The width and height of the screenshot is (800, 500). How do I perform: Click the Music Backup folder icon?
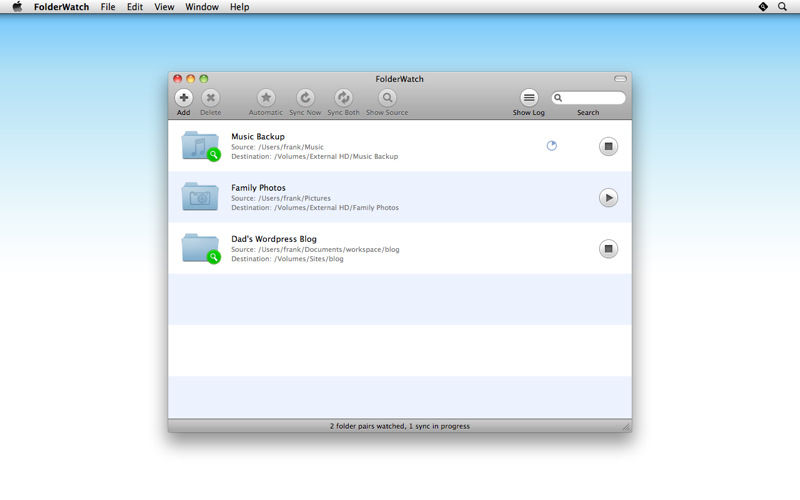pos(201,146)
